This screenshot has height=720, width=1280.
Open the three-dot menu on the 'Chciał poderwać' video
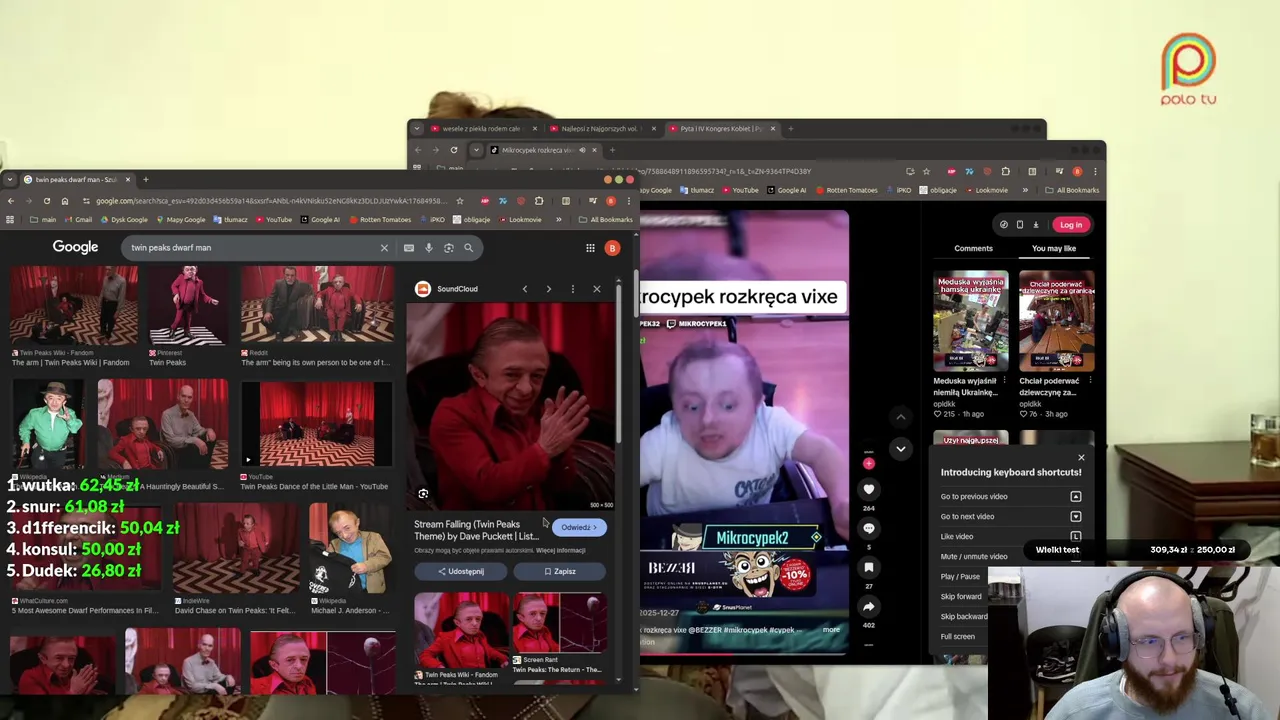pos(1090,381)
